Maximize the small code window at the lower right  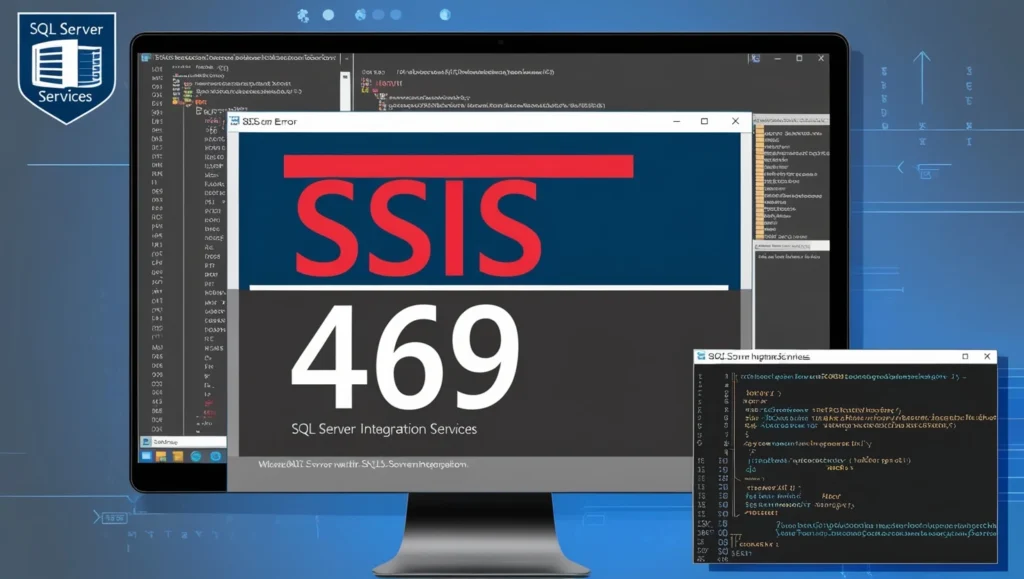(965, 356)
